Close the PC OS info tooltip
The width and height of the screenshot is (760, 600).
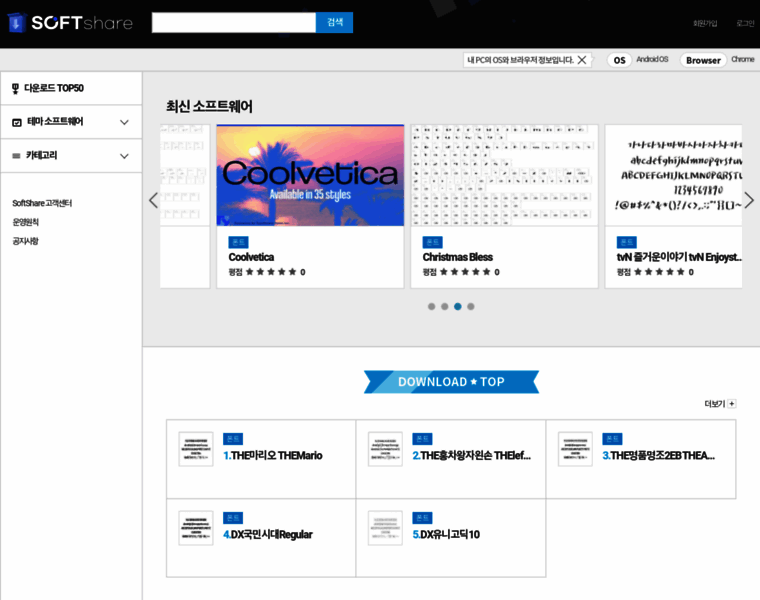pyautogui.click(x=582, y=60)
